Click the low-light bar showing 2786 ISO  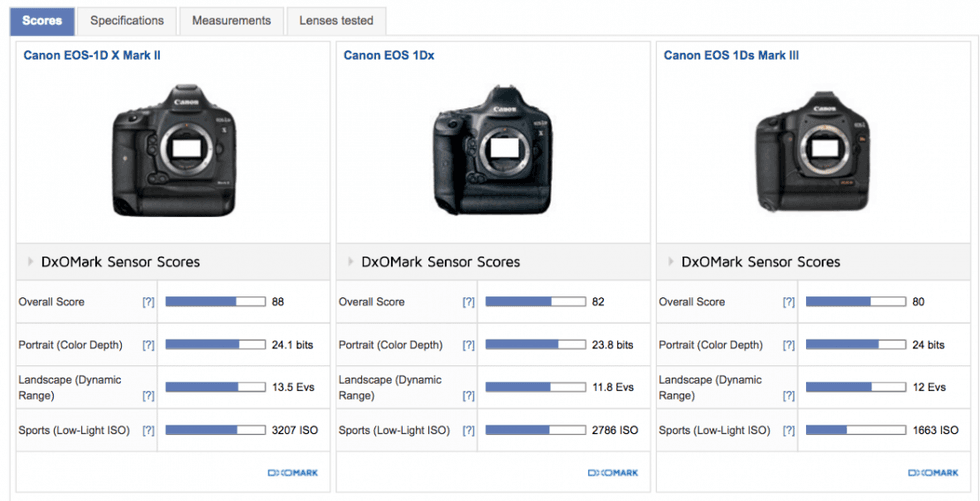coord(536,430)
